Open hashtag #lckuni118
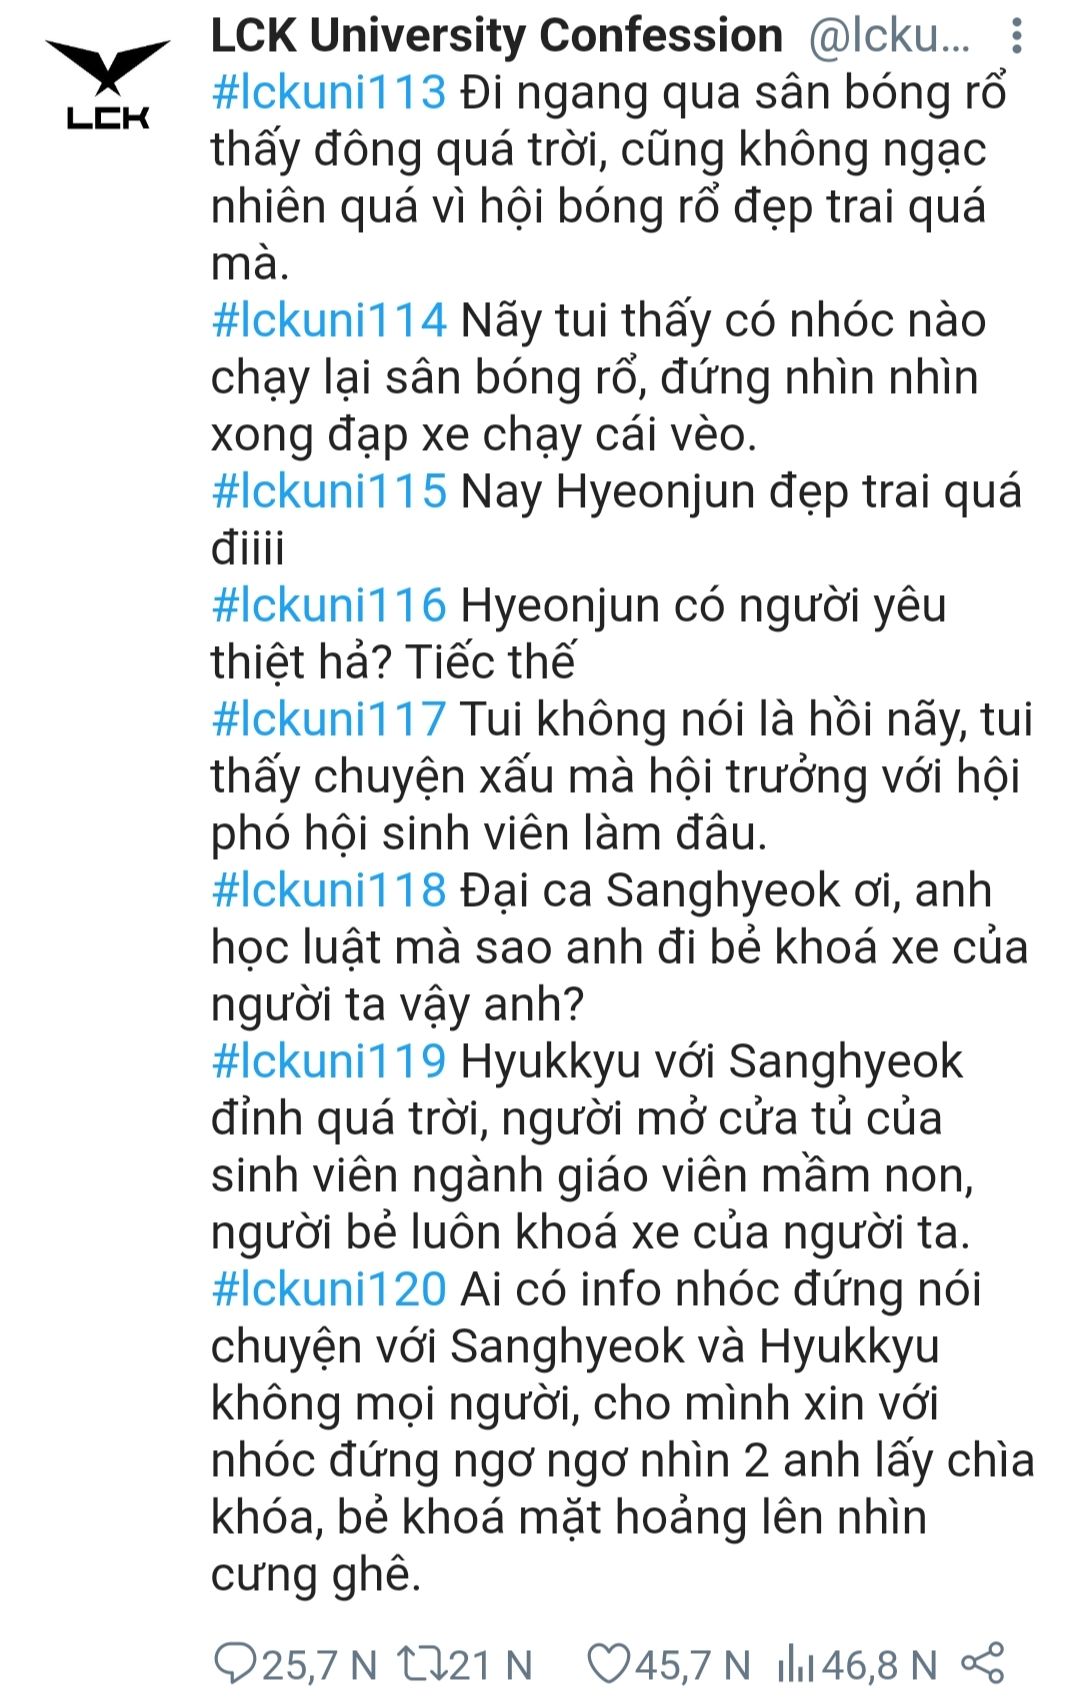1080x1699 pixels. 329,891
